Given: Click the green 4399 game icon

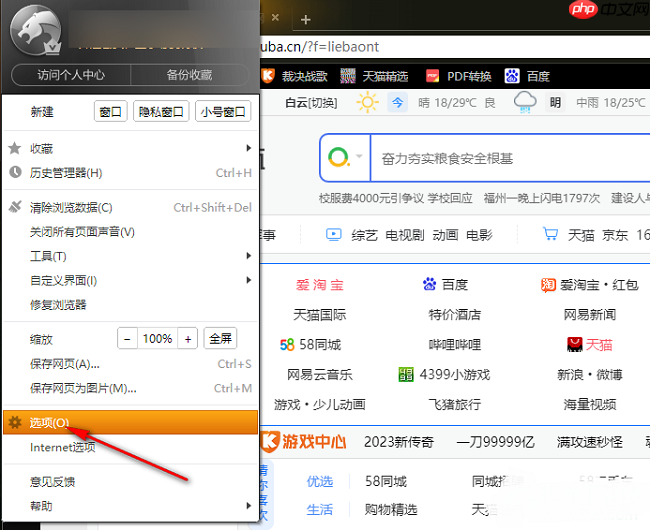Looking at the screenshot, I should tap(406, 375).
